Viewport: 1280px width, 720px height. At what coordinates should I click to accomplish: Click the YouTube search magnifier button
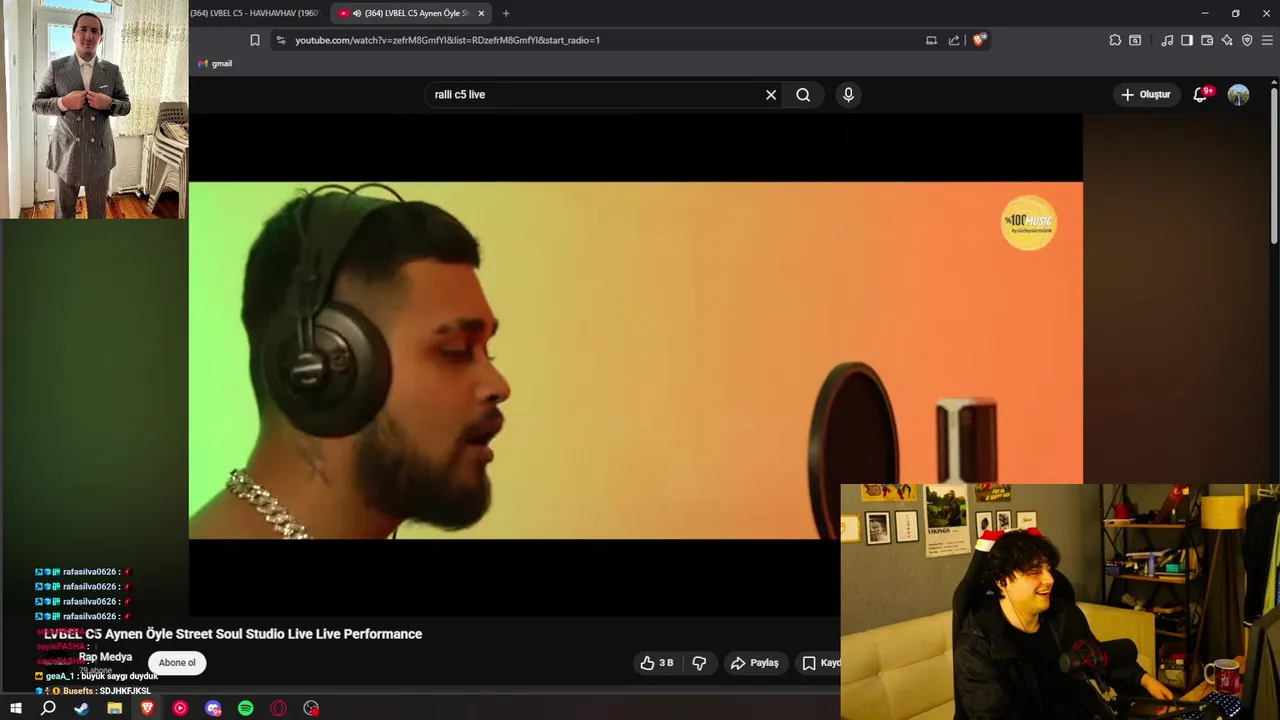coord(803,95)
